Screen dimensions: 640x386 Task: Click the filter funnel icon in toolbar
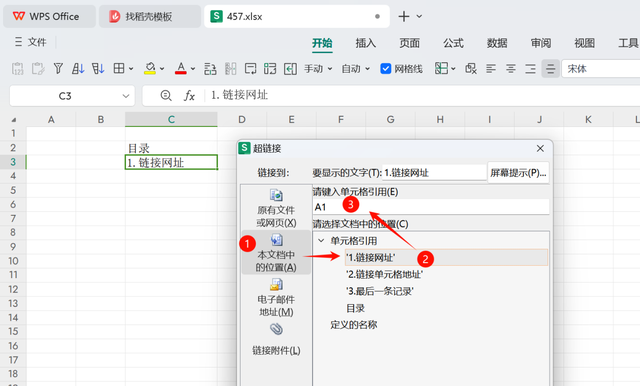point(58,69)
